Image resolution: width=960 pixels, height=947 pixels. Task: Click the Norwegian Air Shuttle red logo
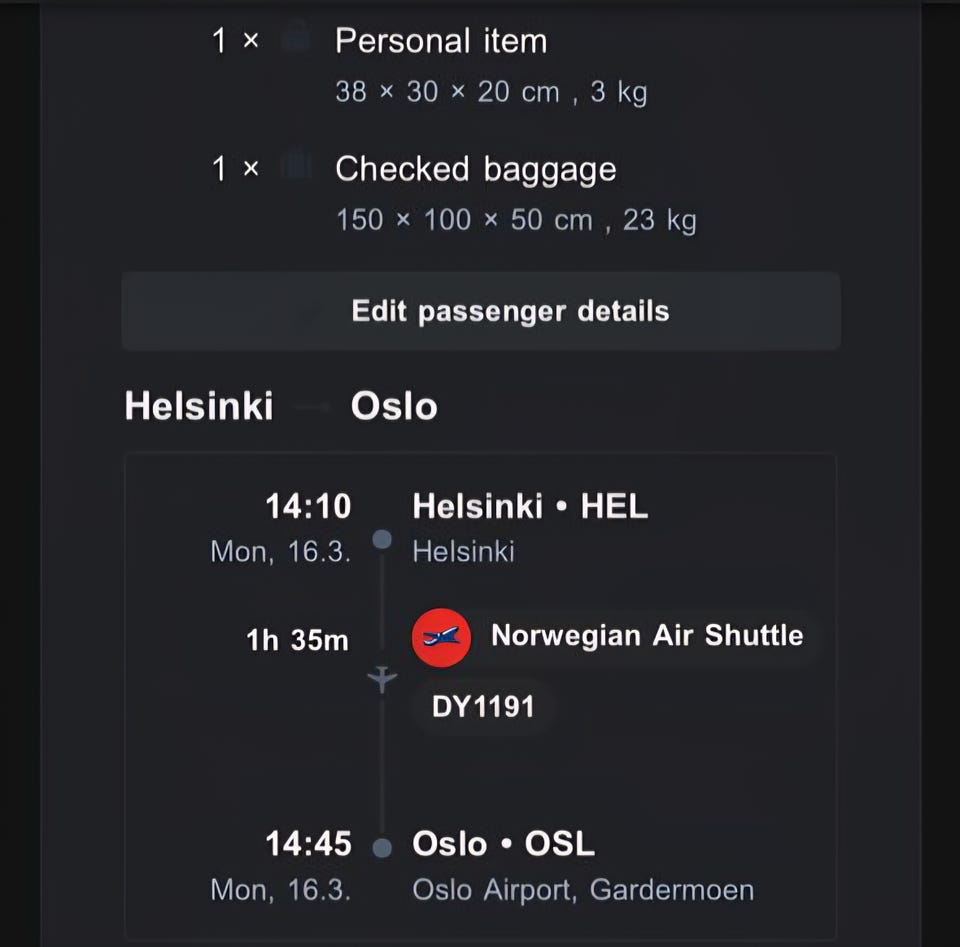point(441,637)
